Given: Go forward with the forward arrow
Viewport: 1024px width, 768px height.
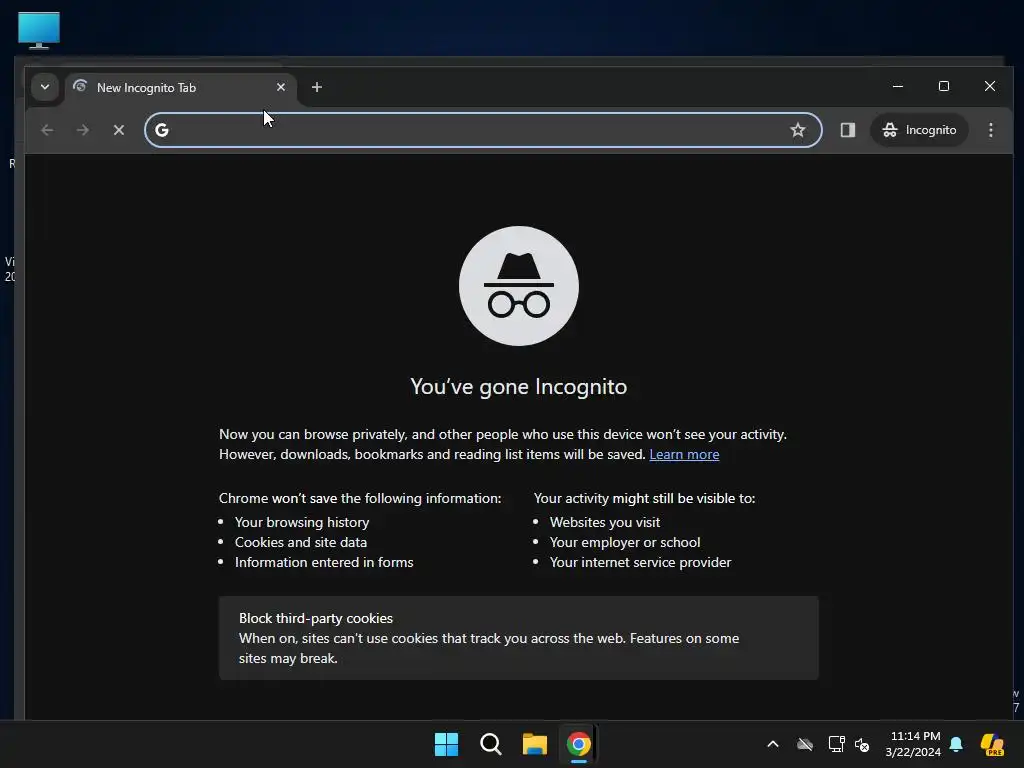Looking at the screenshot, I should [82, 130].
